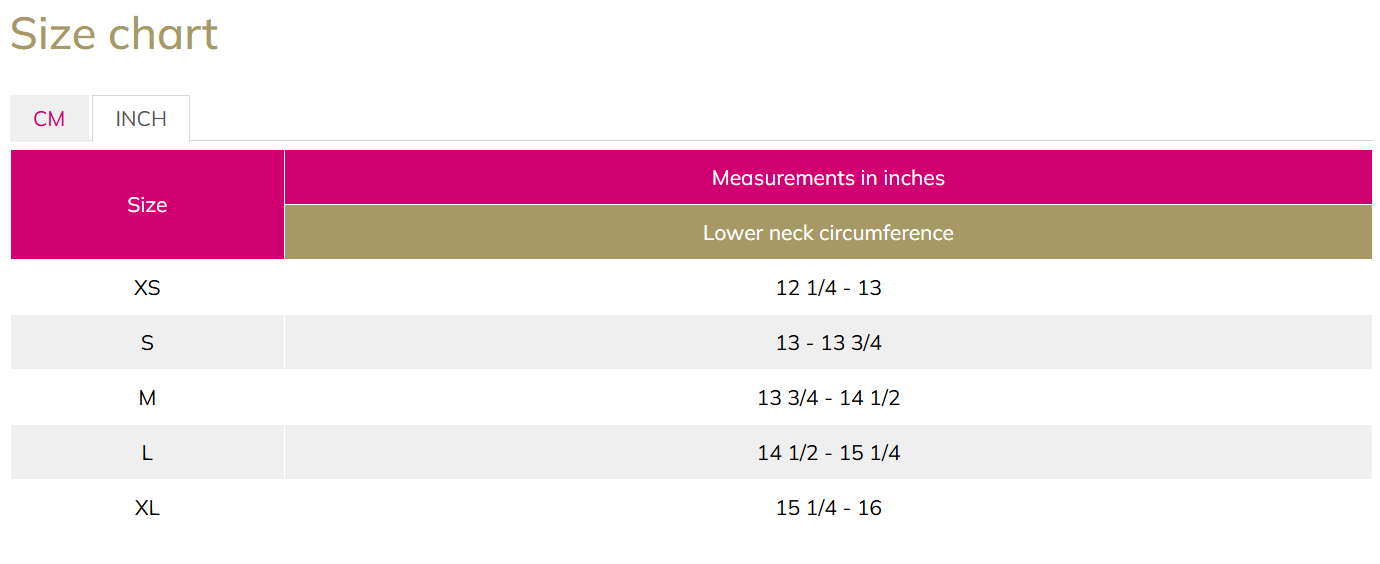Click the Measurements in inches header

(828, 177)
